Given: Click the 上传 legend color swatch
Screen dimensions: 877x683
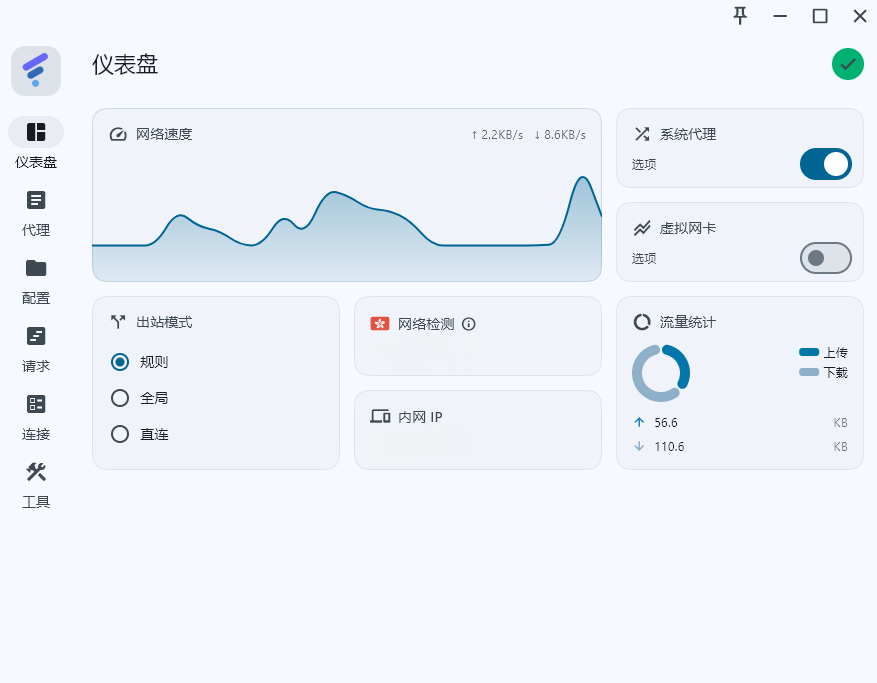Looking at the screenshot, I should point(809,352).
